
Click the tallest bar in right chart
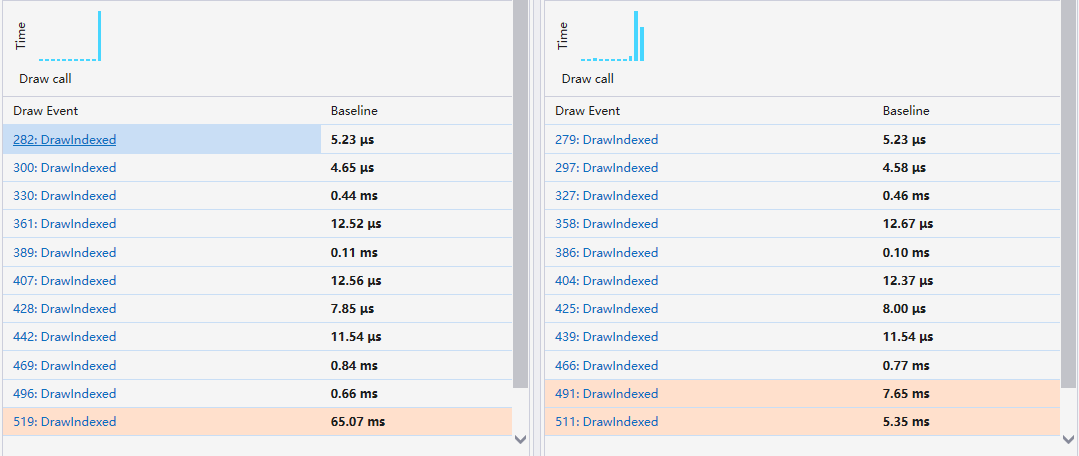(637, 36)
